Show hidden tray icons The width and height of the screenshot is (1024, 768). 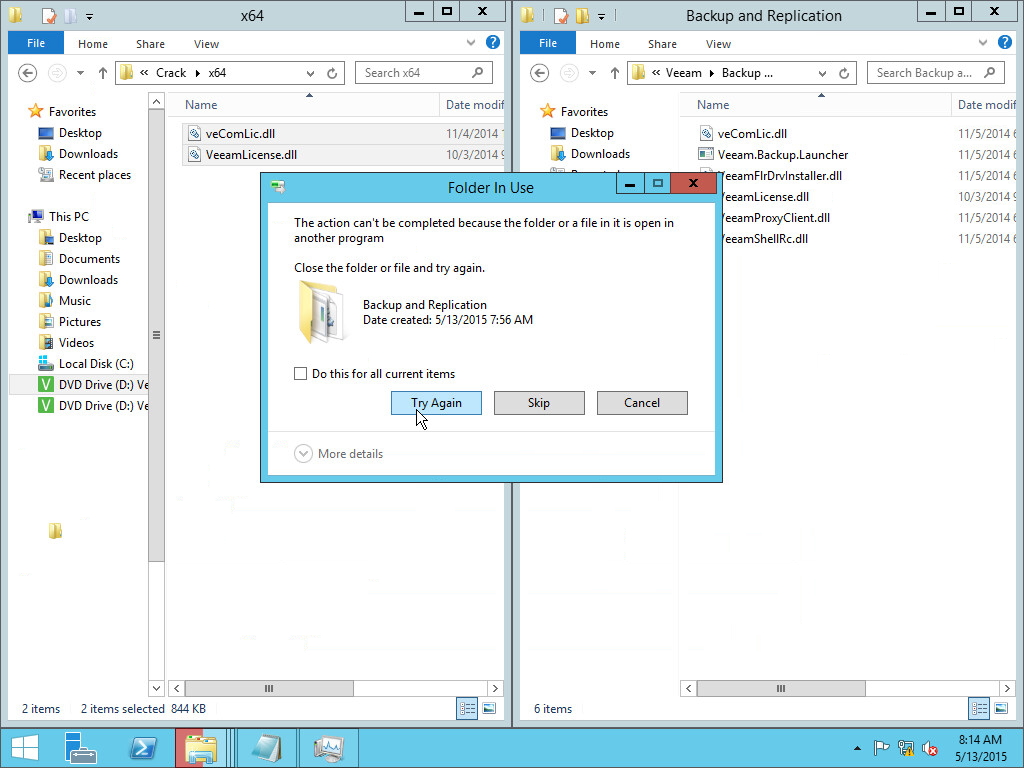pos(857,748)
